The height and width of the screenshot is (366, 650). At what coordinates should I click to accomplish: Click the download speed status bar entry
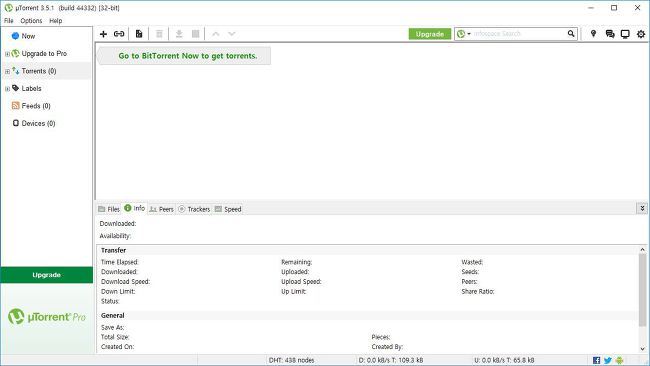391,360
